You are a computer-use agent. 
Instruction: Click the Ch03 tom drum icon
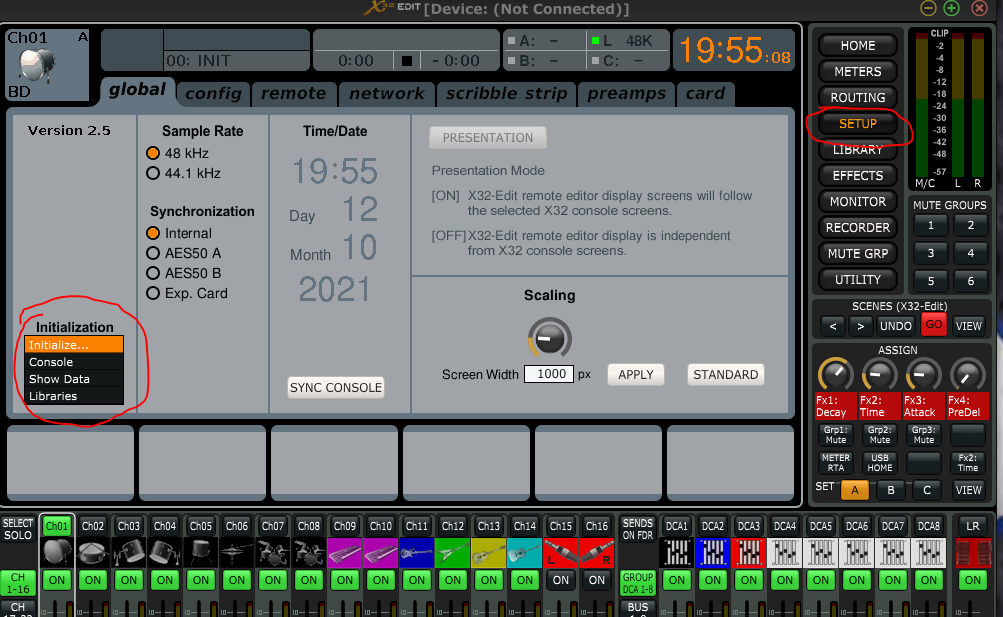coord(129,552)
